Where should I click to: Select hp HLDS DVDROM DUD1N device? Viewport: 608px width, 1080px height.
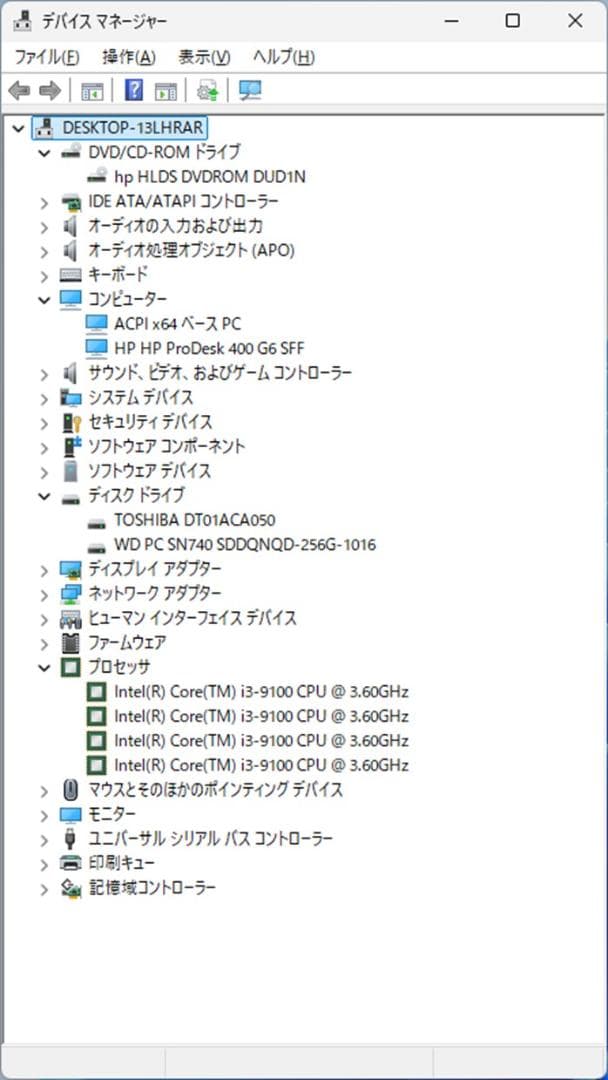point(209,177)
